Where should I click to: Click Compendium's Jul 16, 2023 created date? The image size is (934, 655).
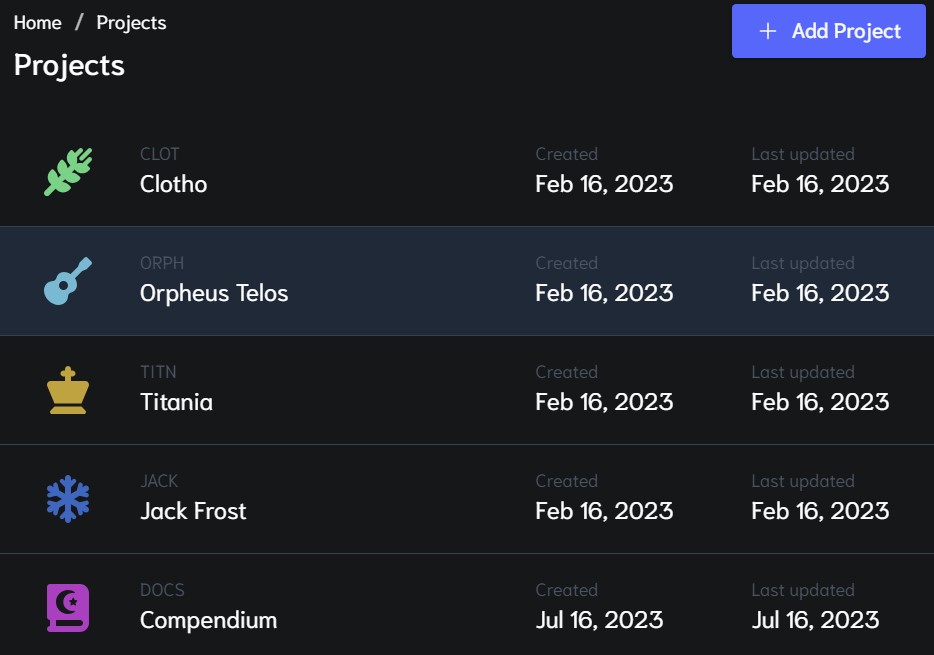click(x=599, y=620)
